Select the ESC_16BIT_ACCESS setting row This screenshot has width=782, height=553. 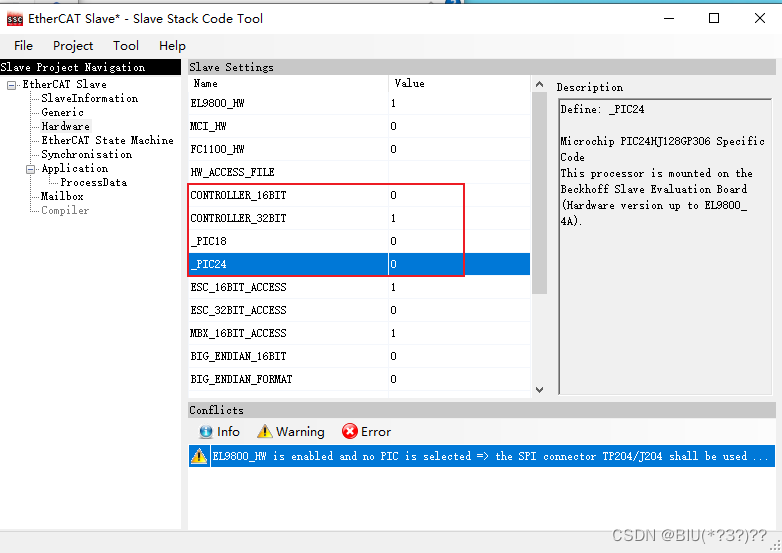(x=359, y=287)
